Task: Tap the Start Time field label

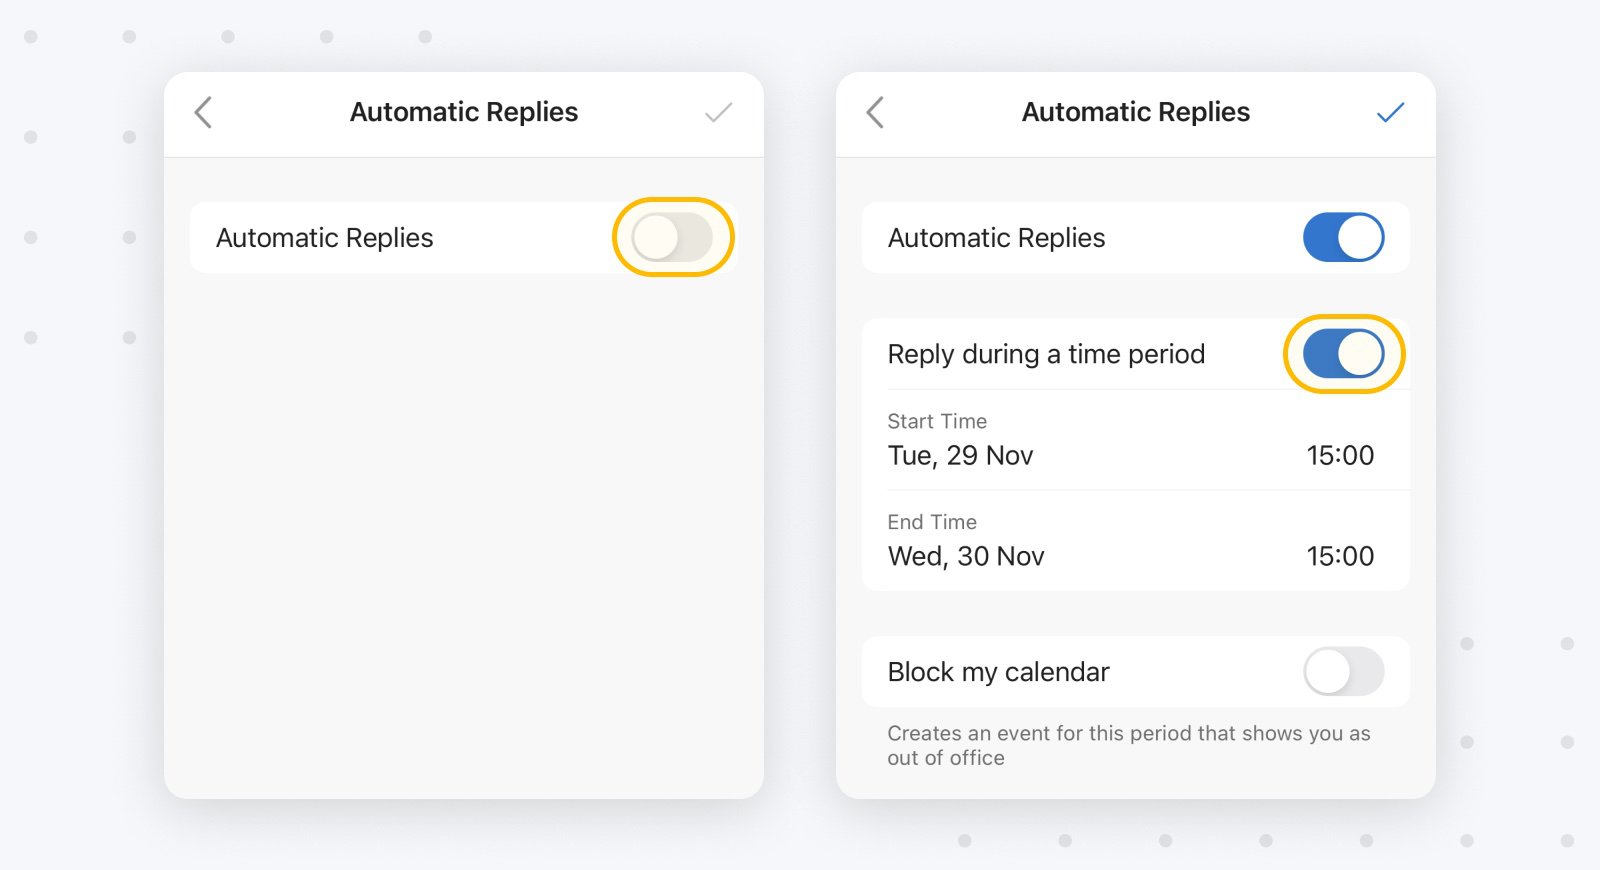Action: [x=937, y=421]
